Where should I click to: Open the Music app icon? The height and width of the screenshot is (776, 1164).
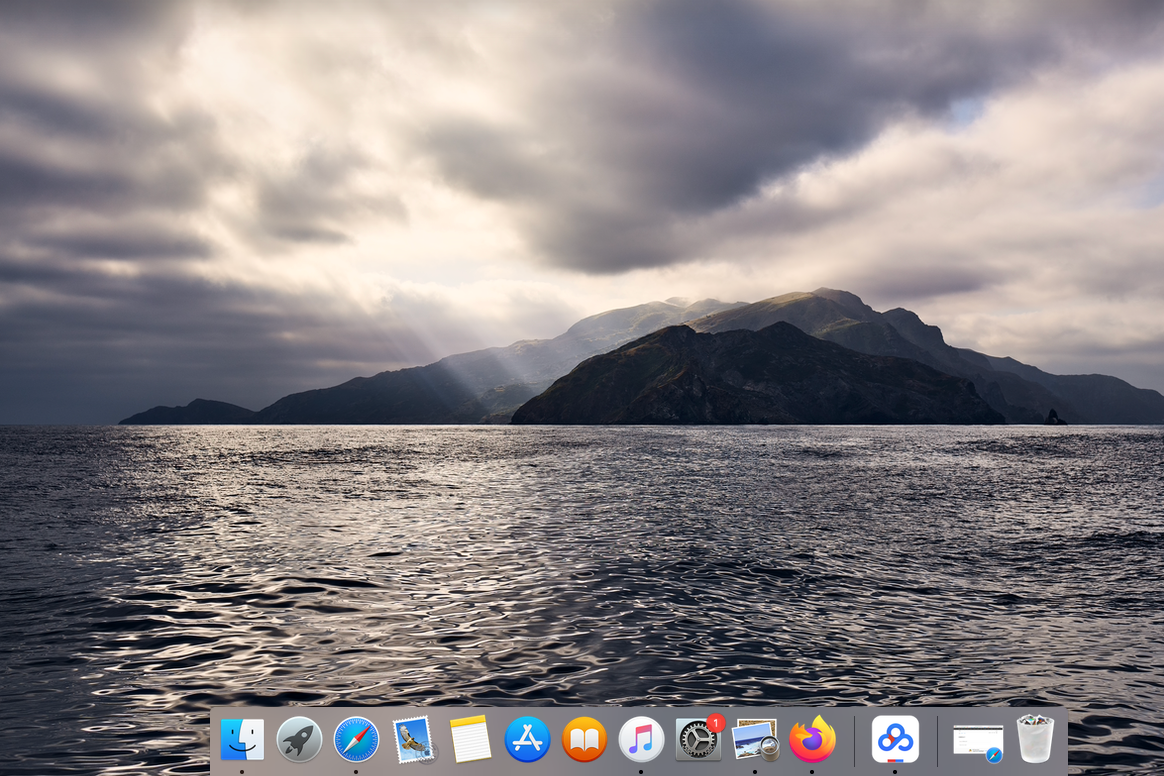641,740
